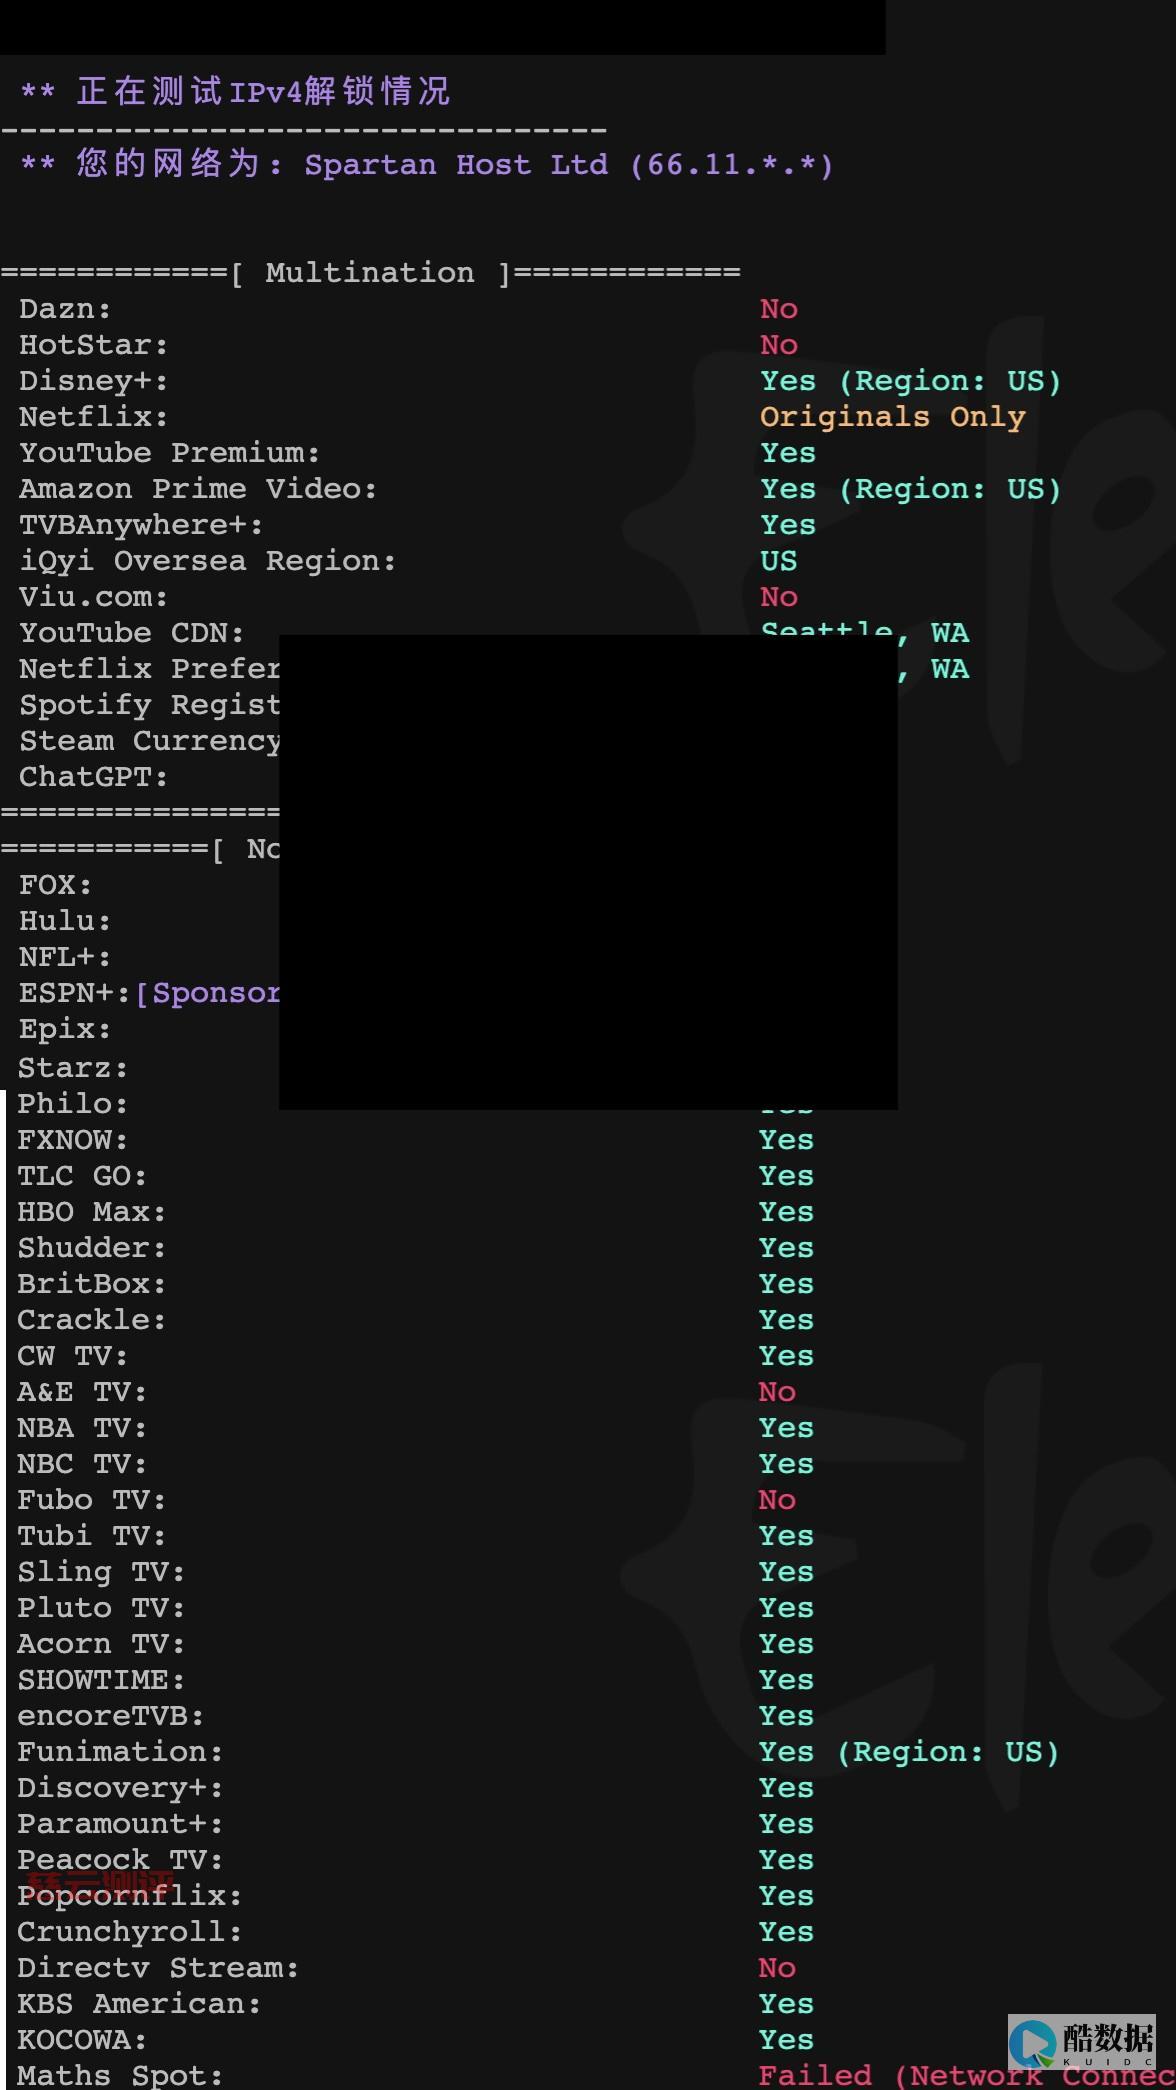This screenshot has height=2090, width=1176.
Task: Click the 'Crackle:' label
Action: 92,1320
